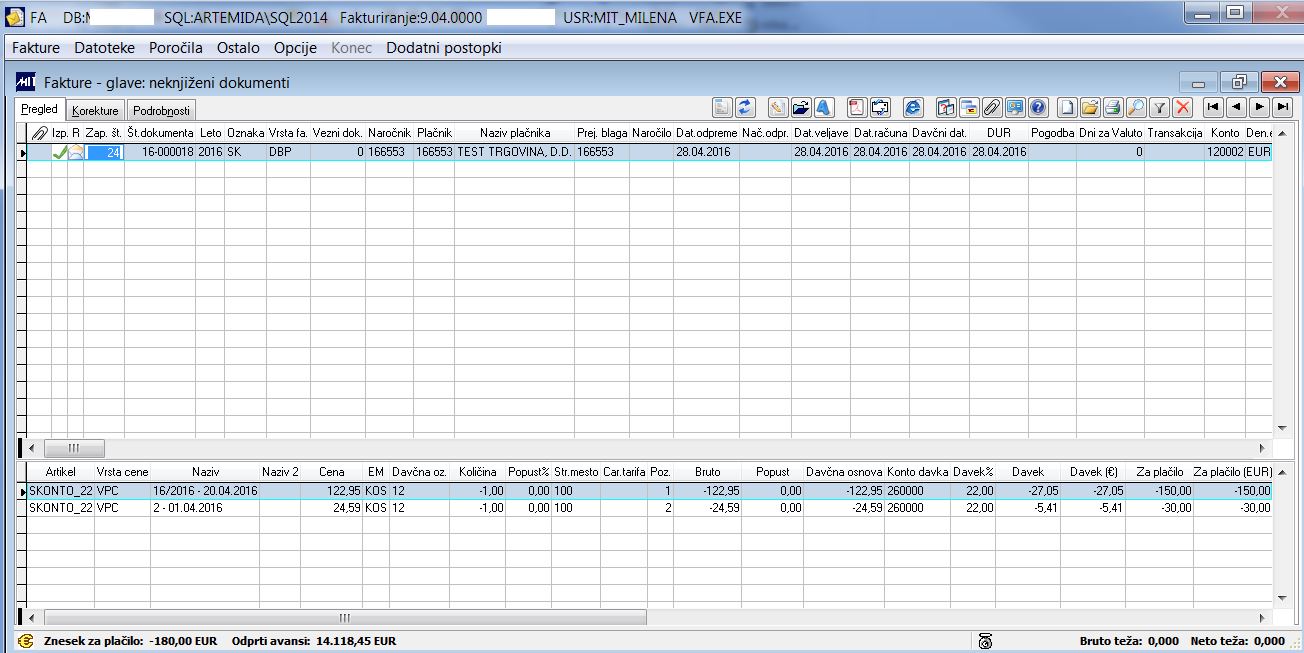Click the blue refresh arrows icon
The height and width of the screenshot is (653, 1304).
pyautogui.click(x=745, y=107)
